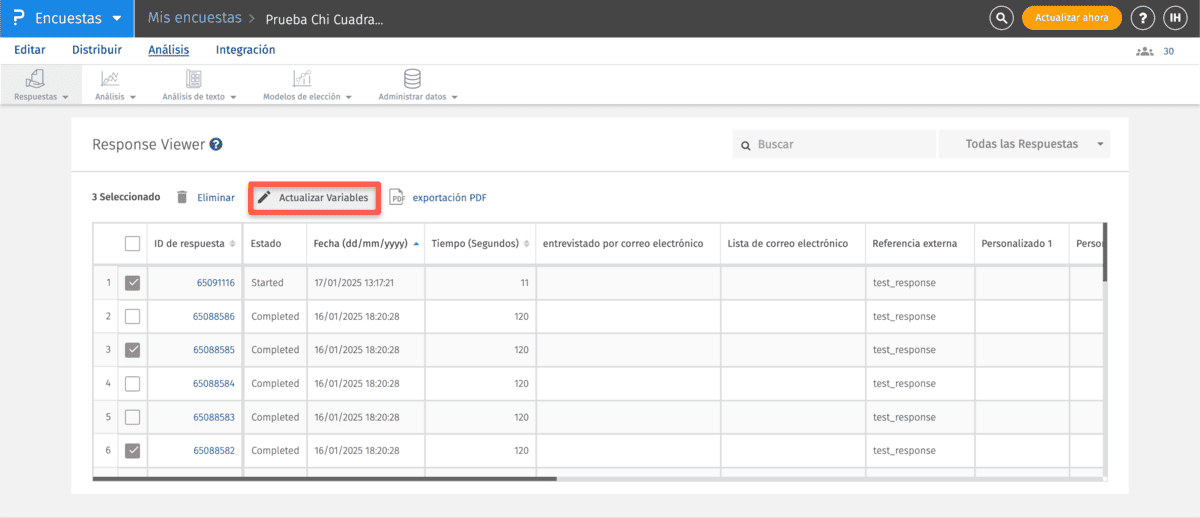Expand the Respuestas menu arrow
Screen dimensions: 1200x518
65,98
